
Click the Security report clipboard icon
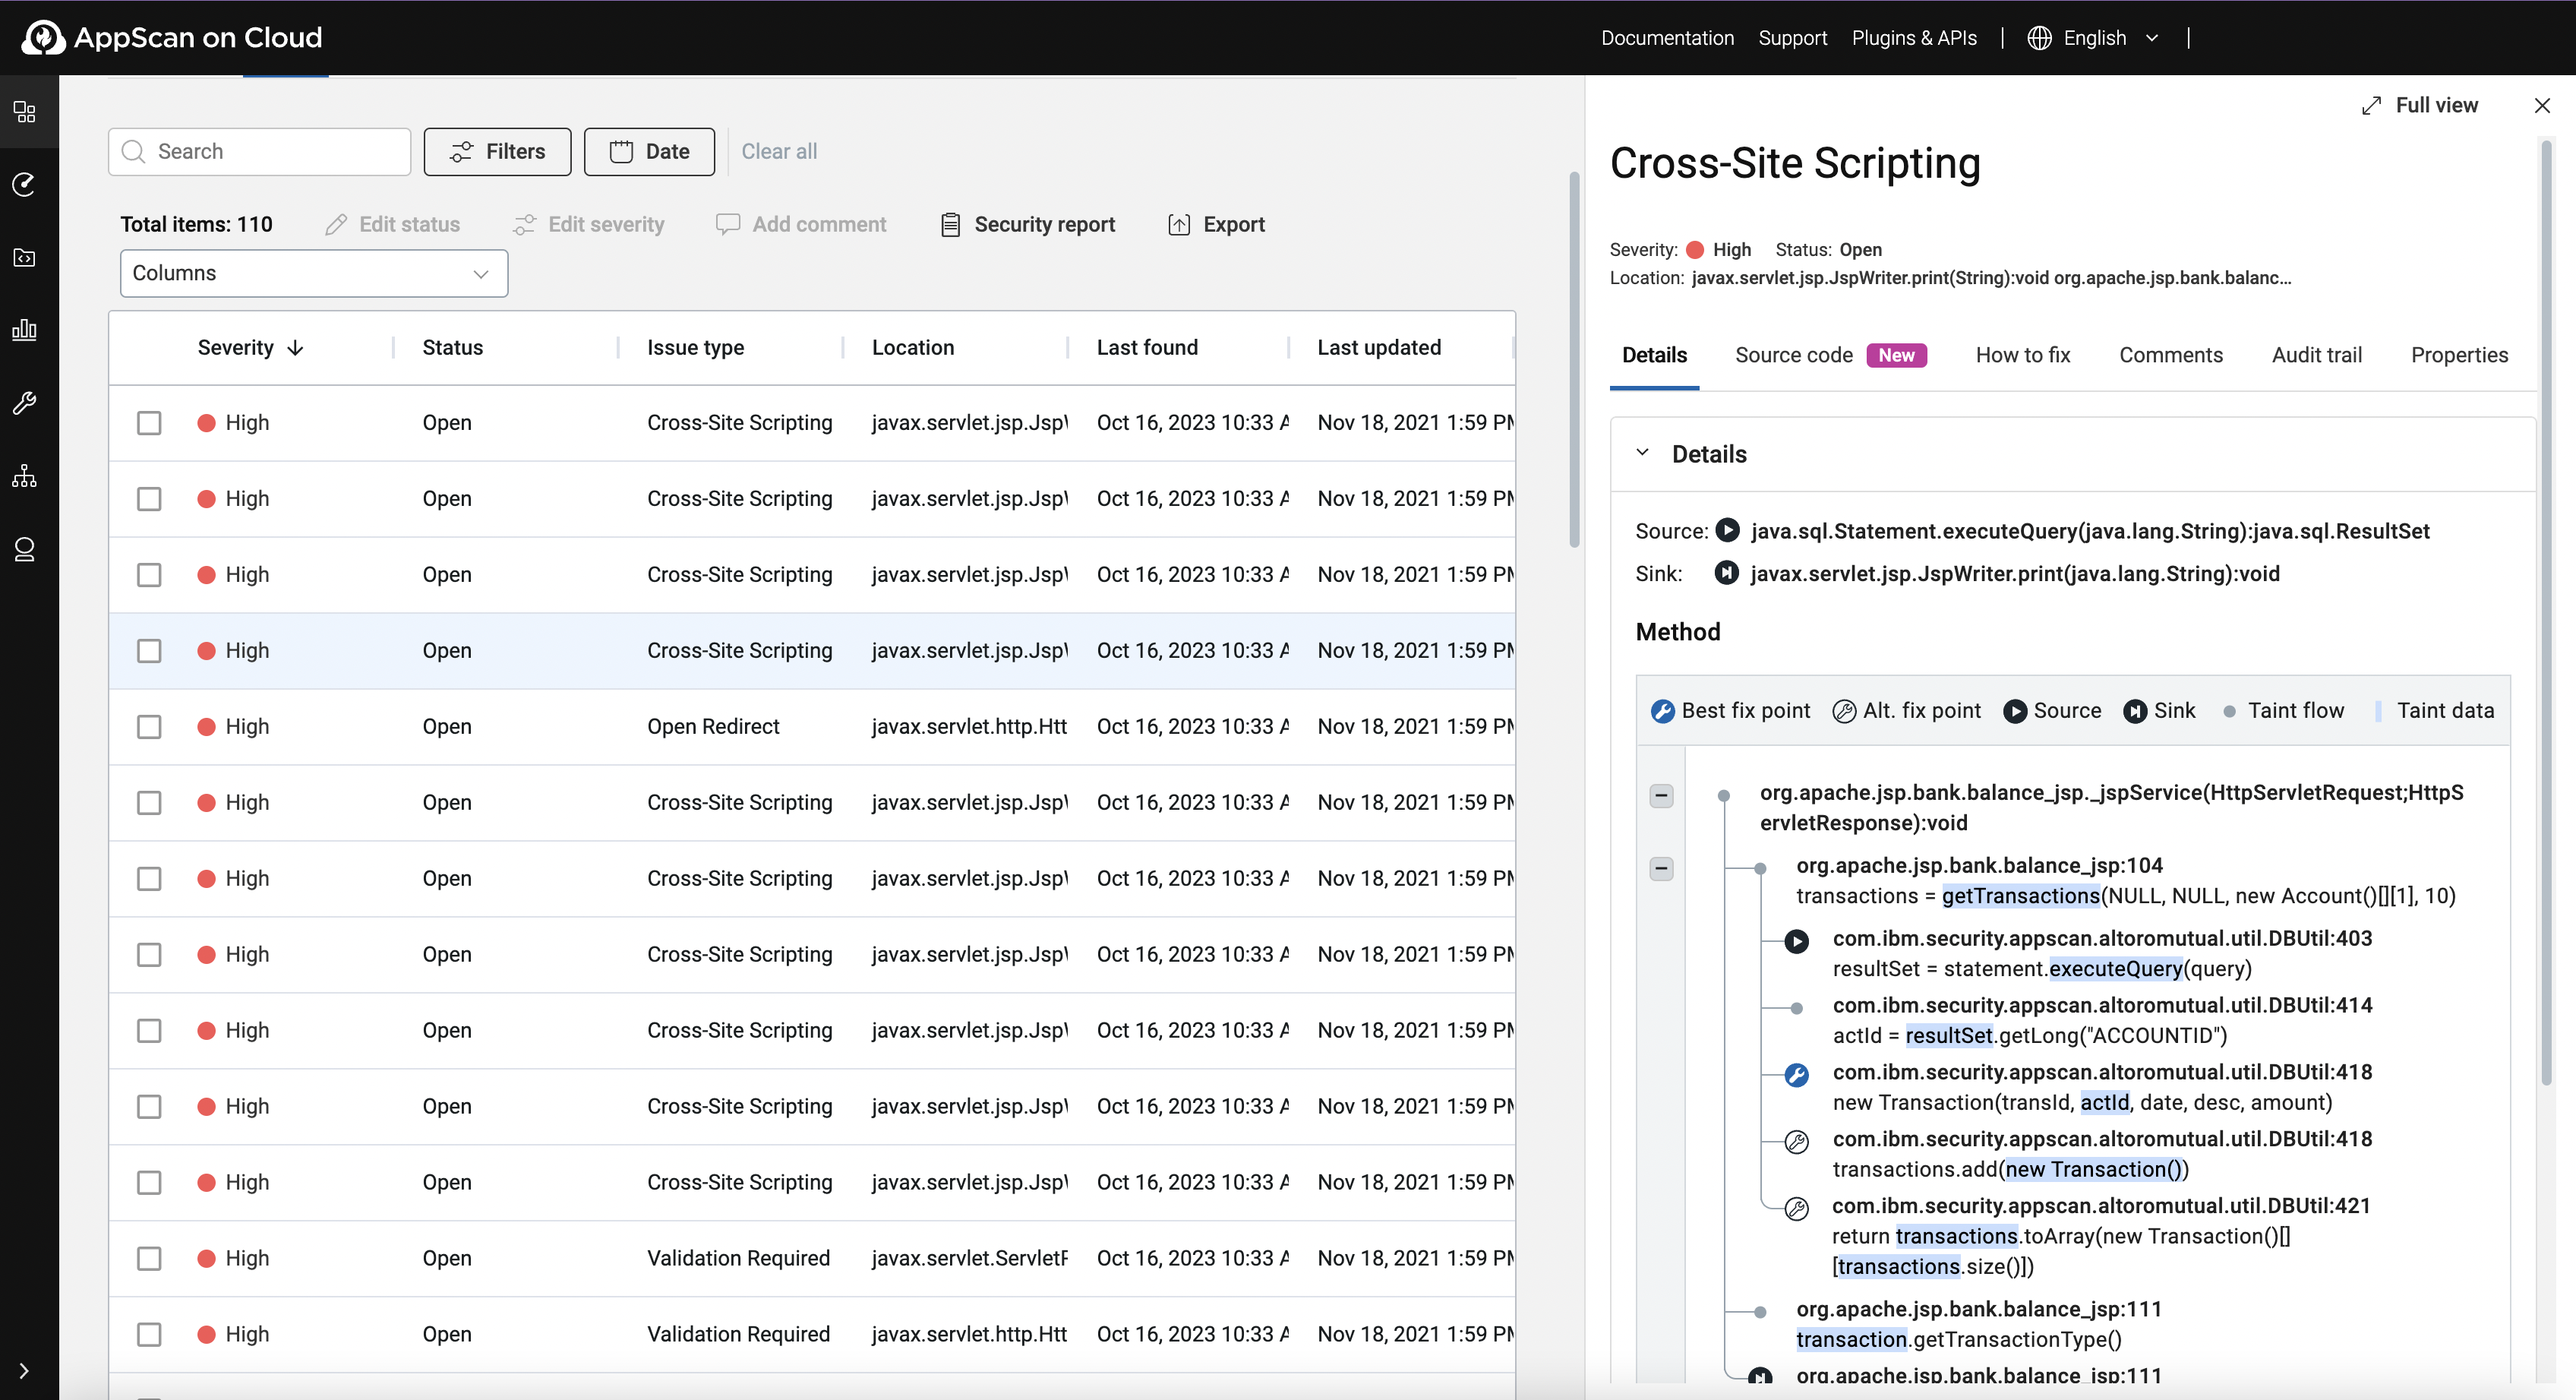950,225
